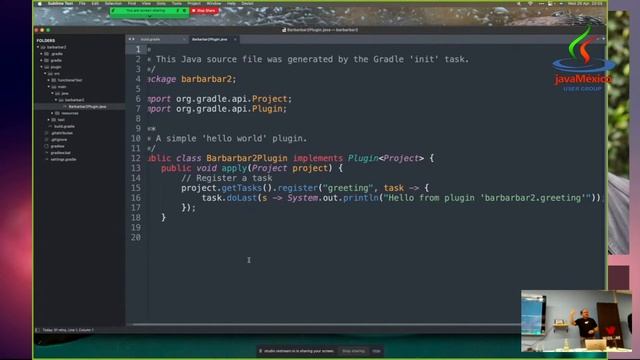Expand the chevron under the screen sharing bar
640x360 pixels.
(150, 16)
